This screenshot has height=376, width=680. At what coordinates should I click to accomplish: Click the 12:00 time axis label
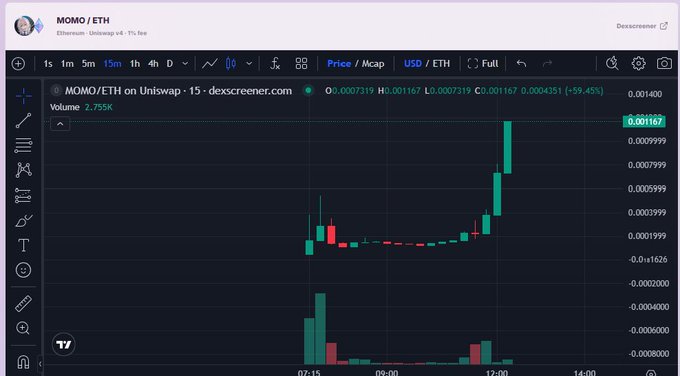pos(497,373)
